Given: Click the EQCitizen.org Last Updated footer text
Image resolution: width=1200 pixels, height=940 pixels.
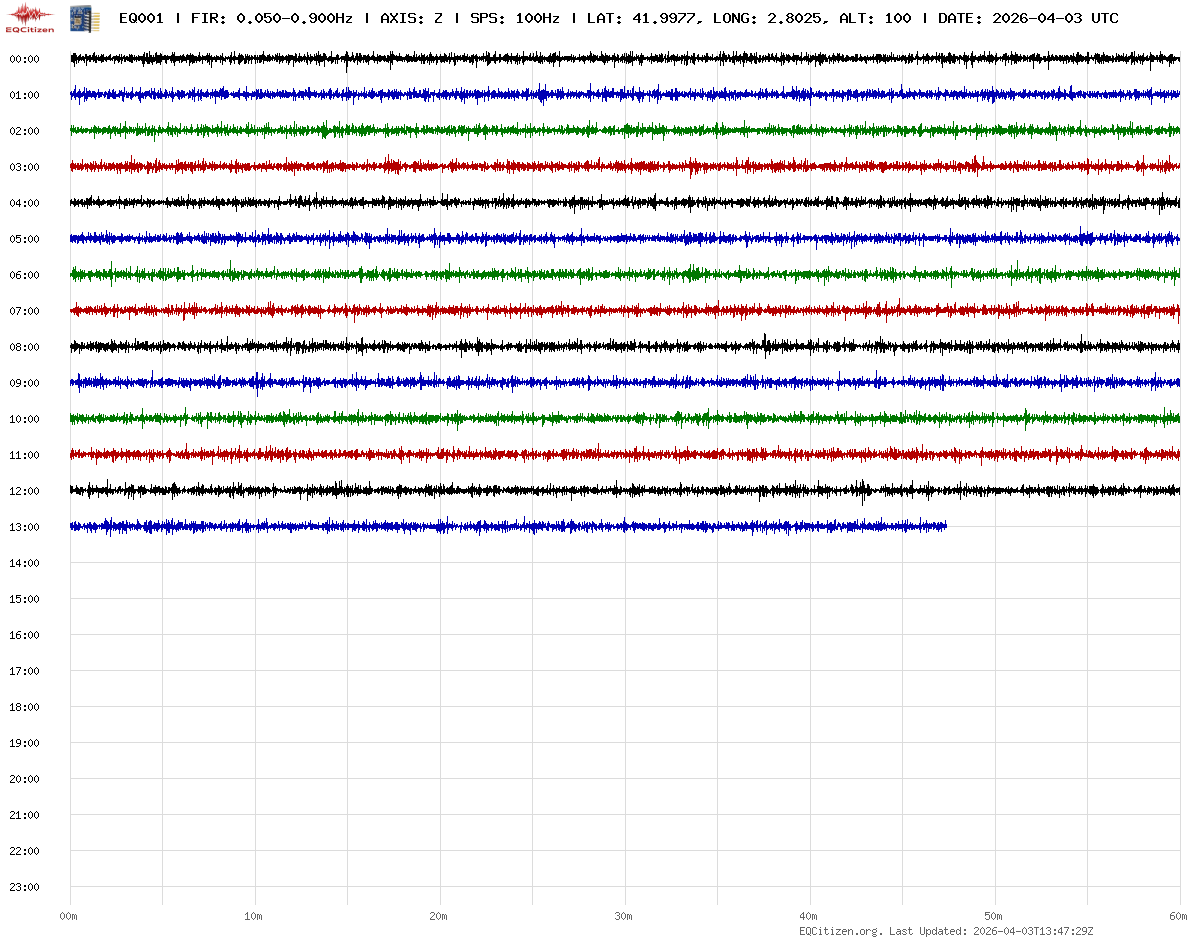Looking at the screenshot, I should tap(947, 931).
